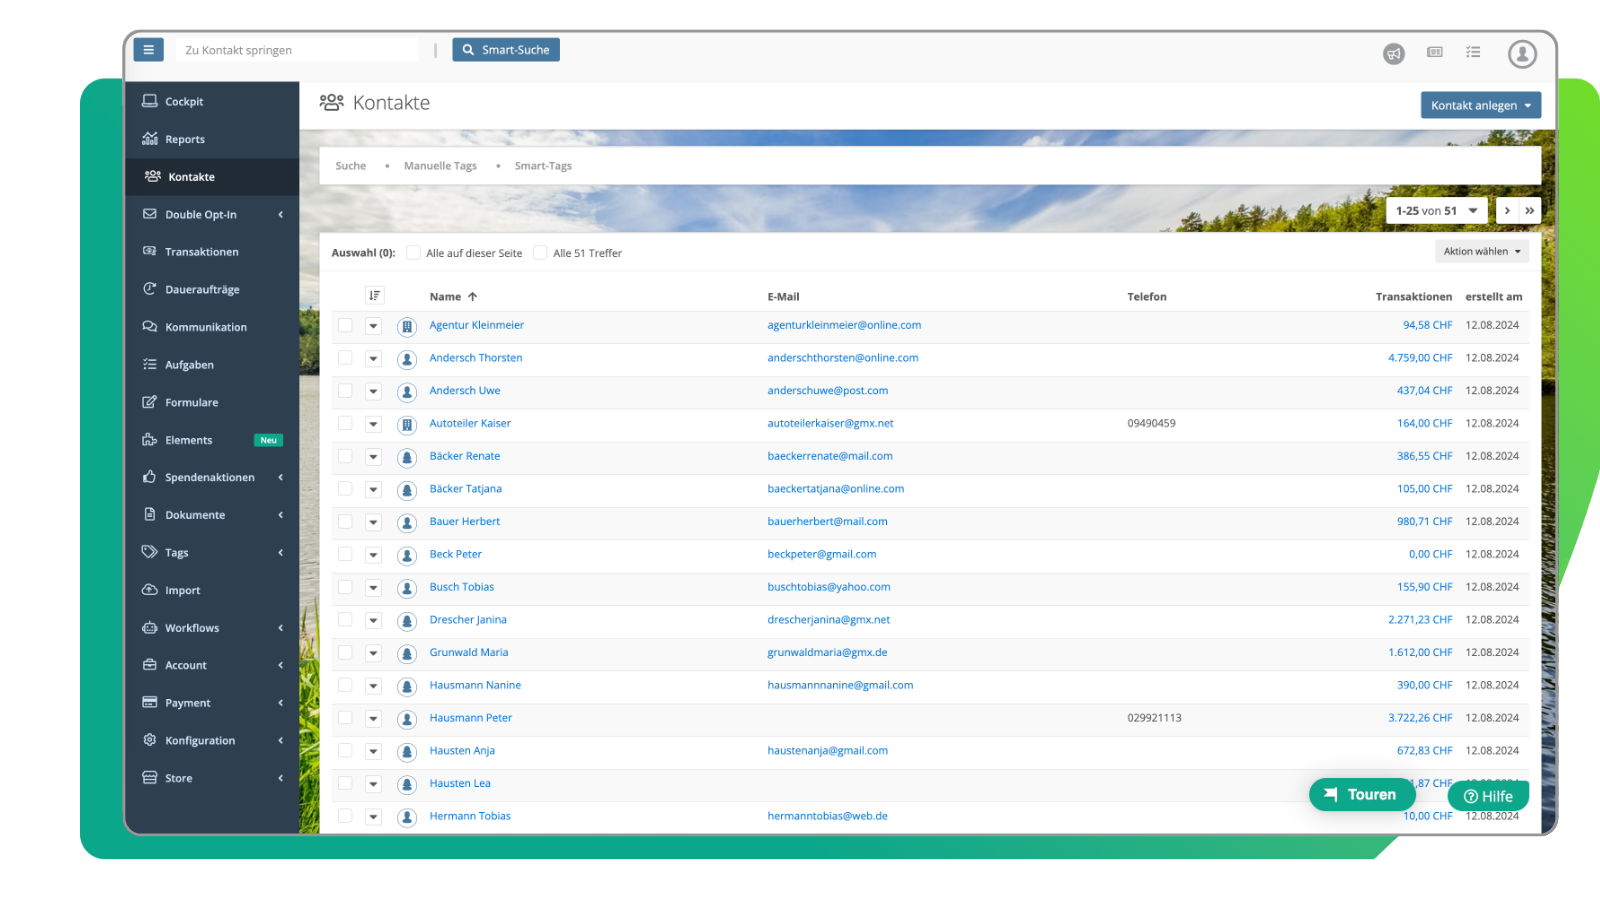Open the user profile account icon

[1522, 54]
